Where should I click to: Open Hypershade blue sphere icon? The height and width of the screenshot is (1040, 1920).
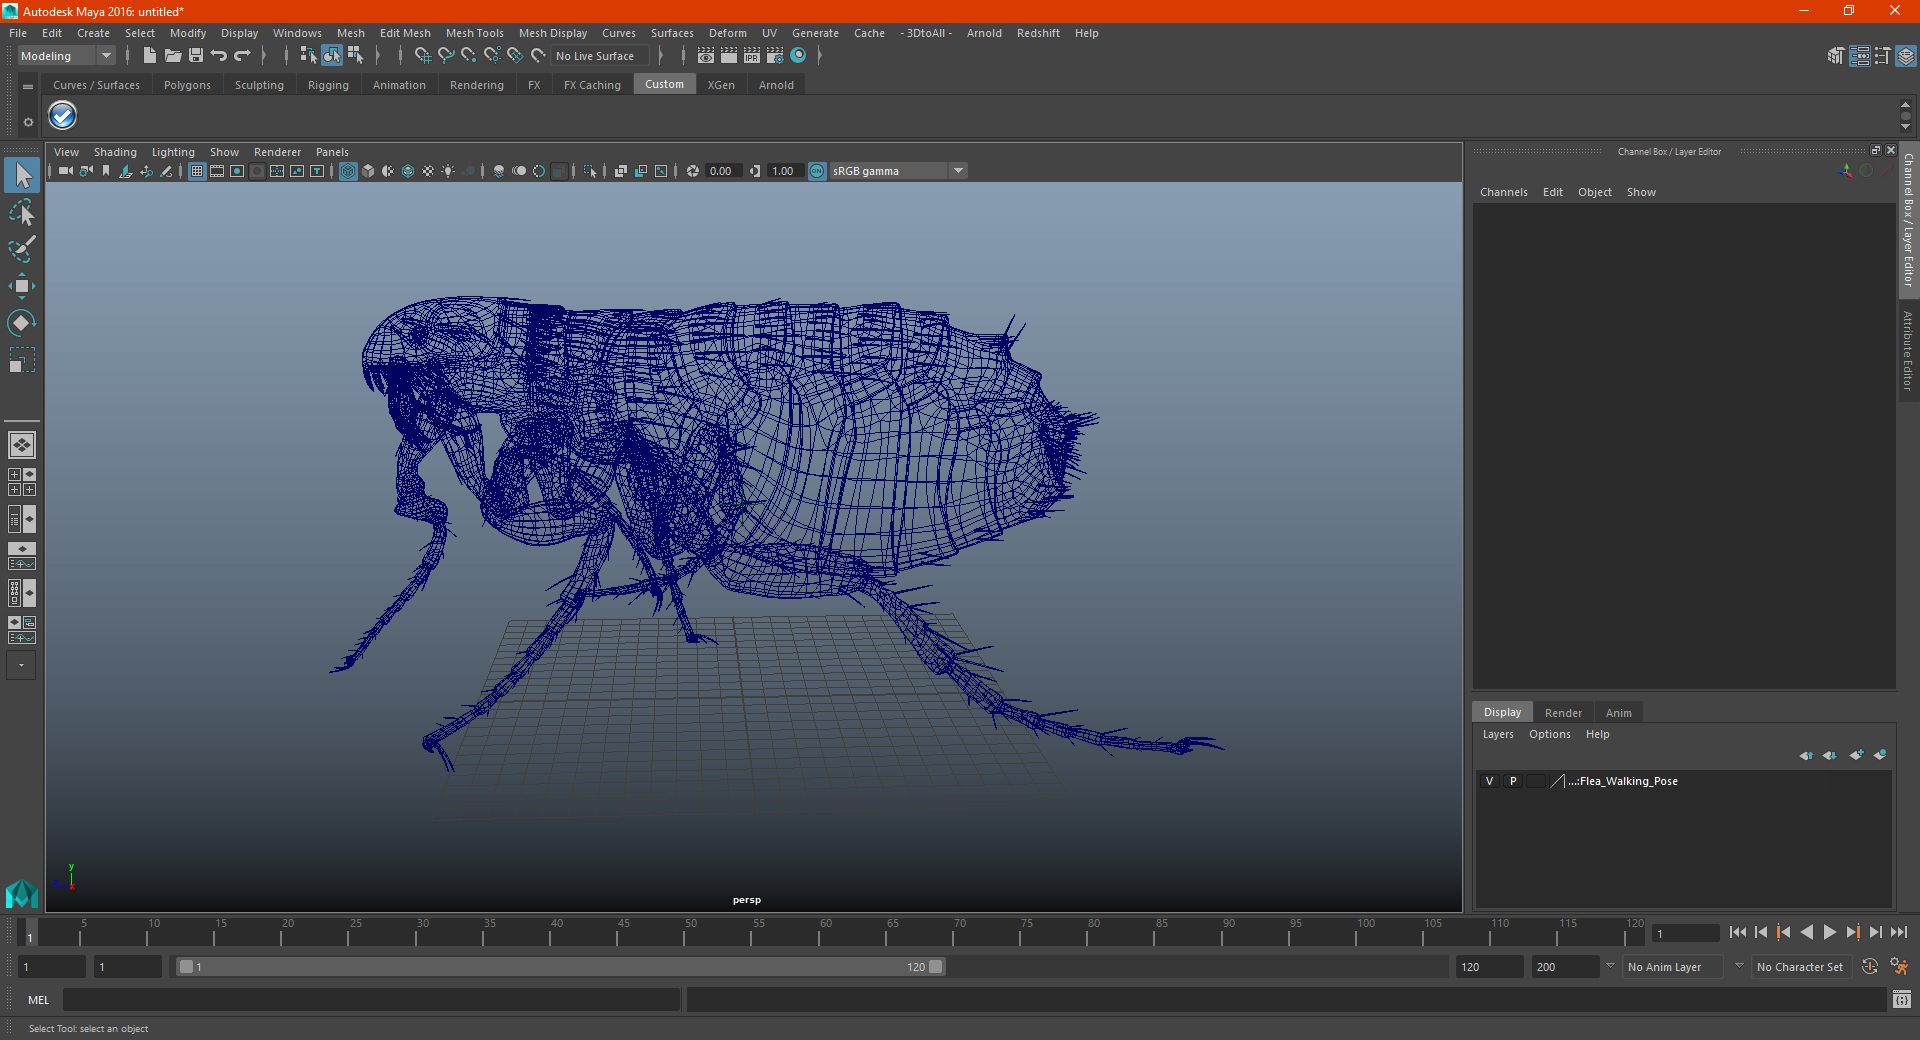(x=798, y=56)
